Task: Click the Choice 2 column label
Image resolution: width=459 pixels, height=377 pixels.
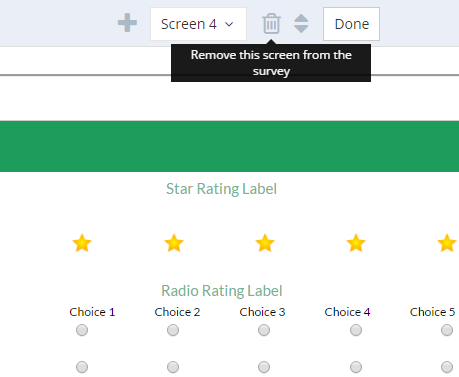Action: pyautogui.click(x=177, y=312)
